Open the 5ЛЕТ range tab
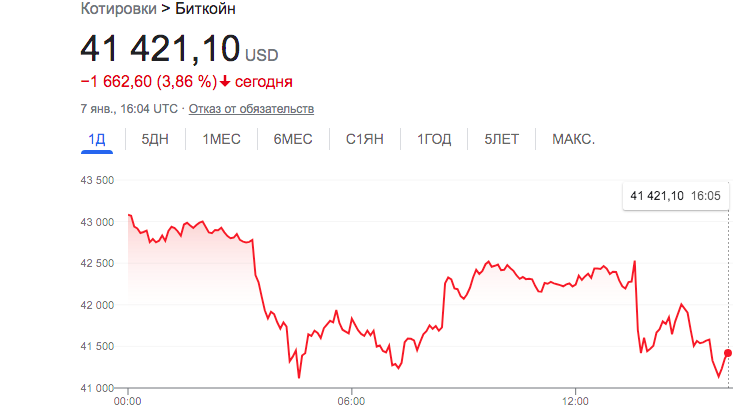Image resolution: width=750 pixels, height=408 pixels. 502,139
